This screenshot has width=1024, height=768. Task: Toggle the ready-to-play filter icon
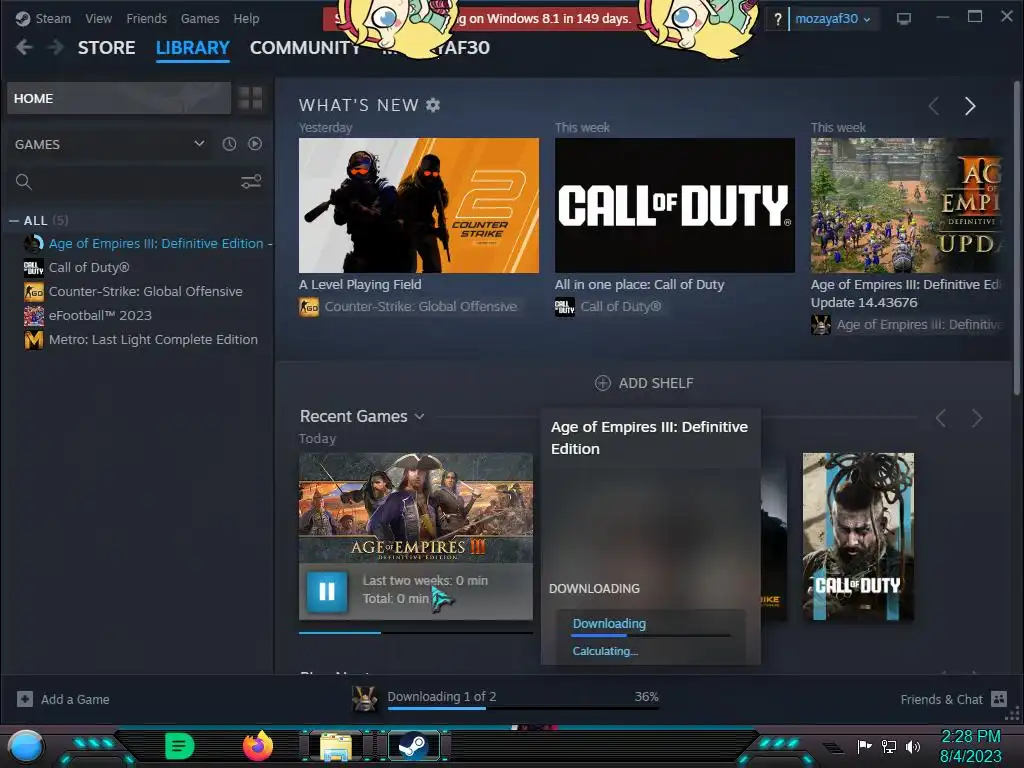click(255, 144)
